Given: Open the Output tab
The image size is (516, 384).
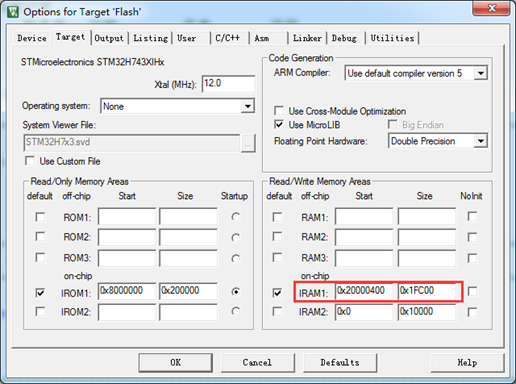Looking at the screenshot, I should pyautogui.click(x=109, y=38).
